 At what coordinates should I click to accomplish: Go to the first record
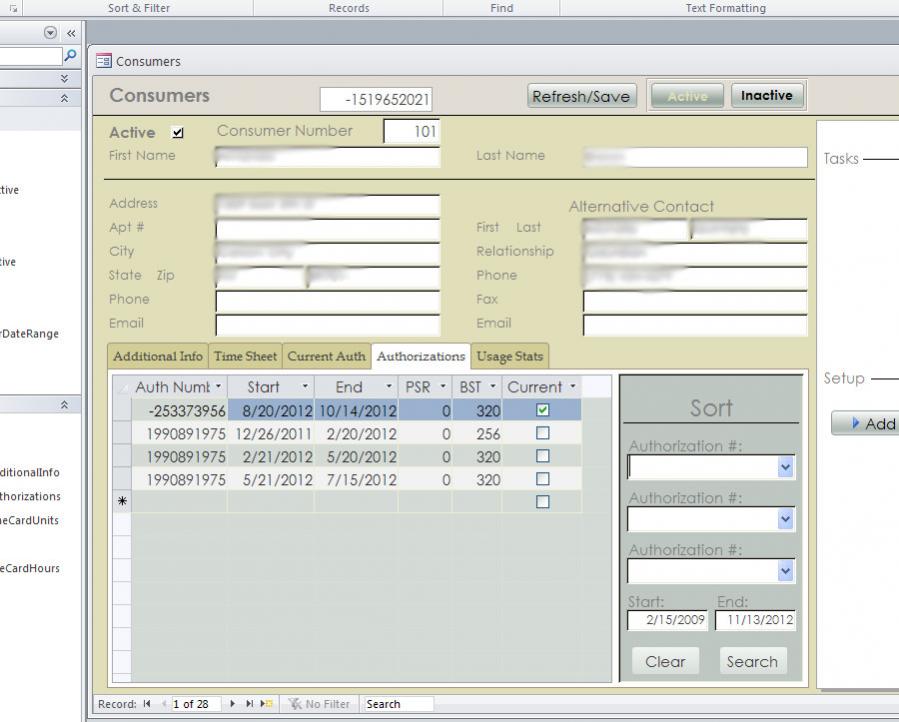pos(147,704)
